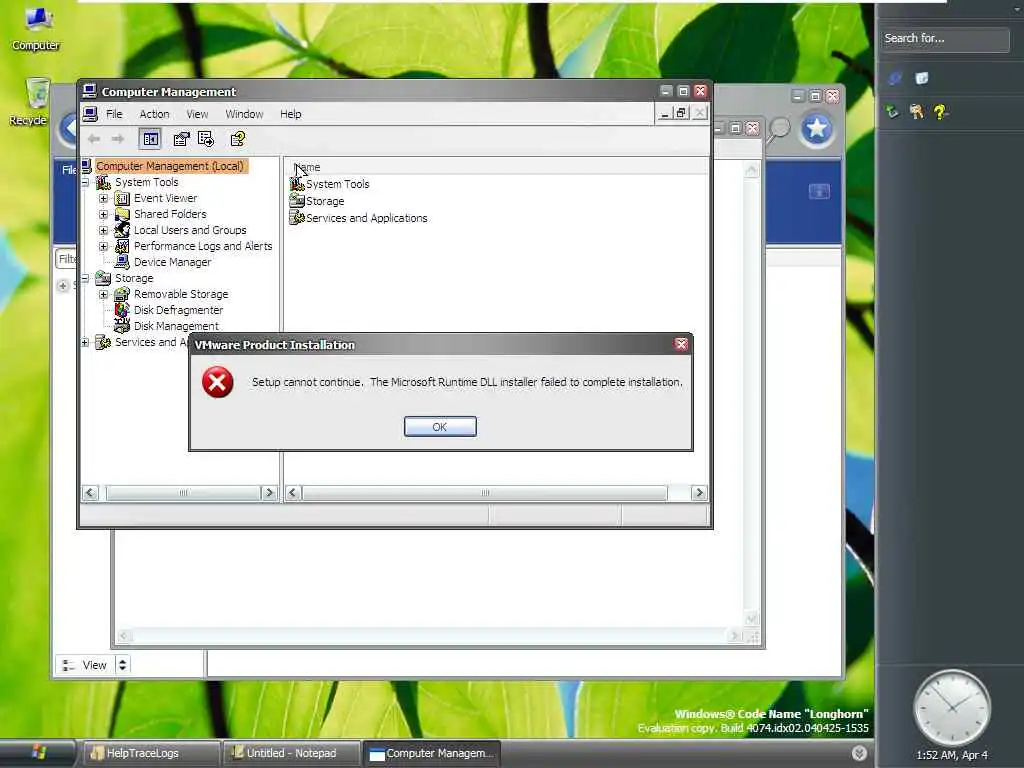
Task: Click the Search for... sidebar field
Action: [944, 39]
